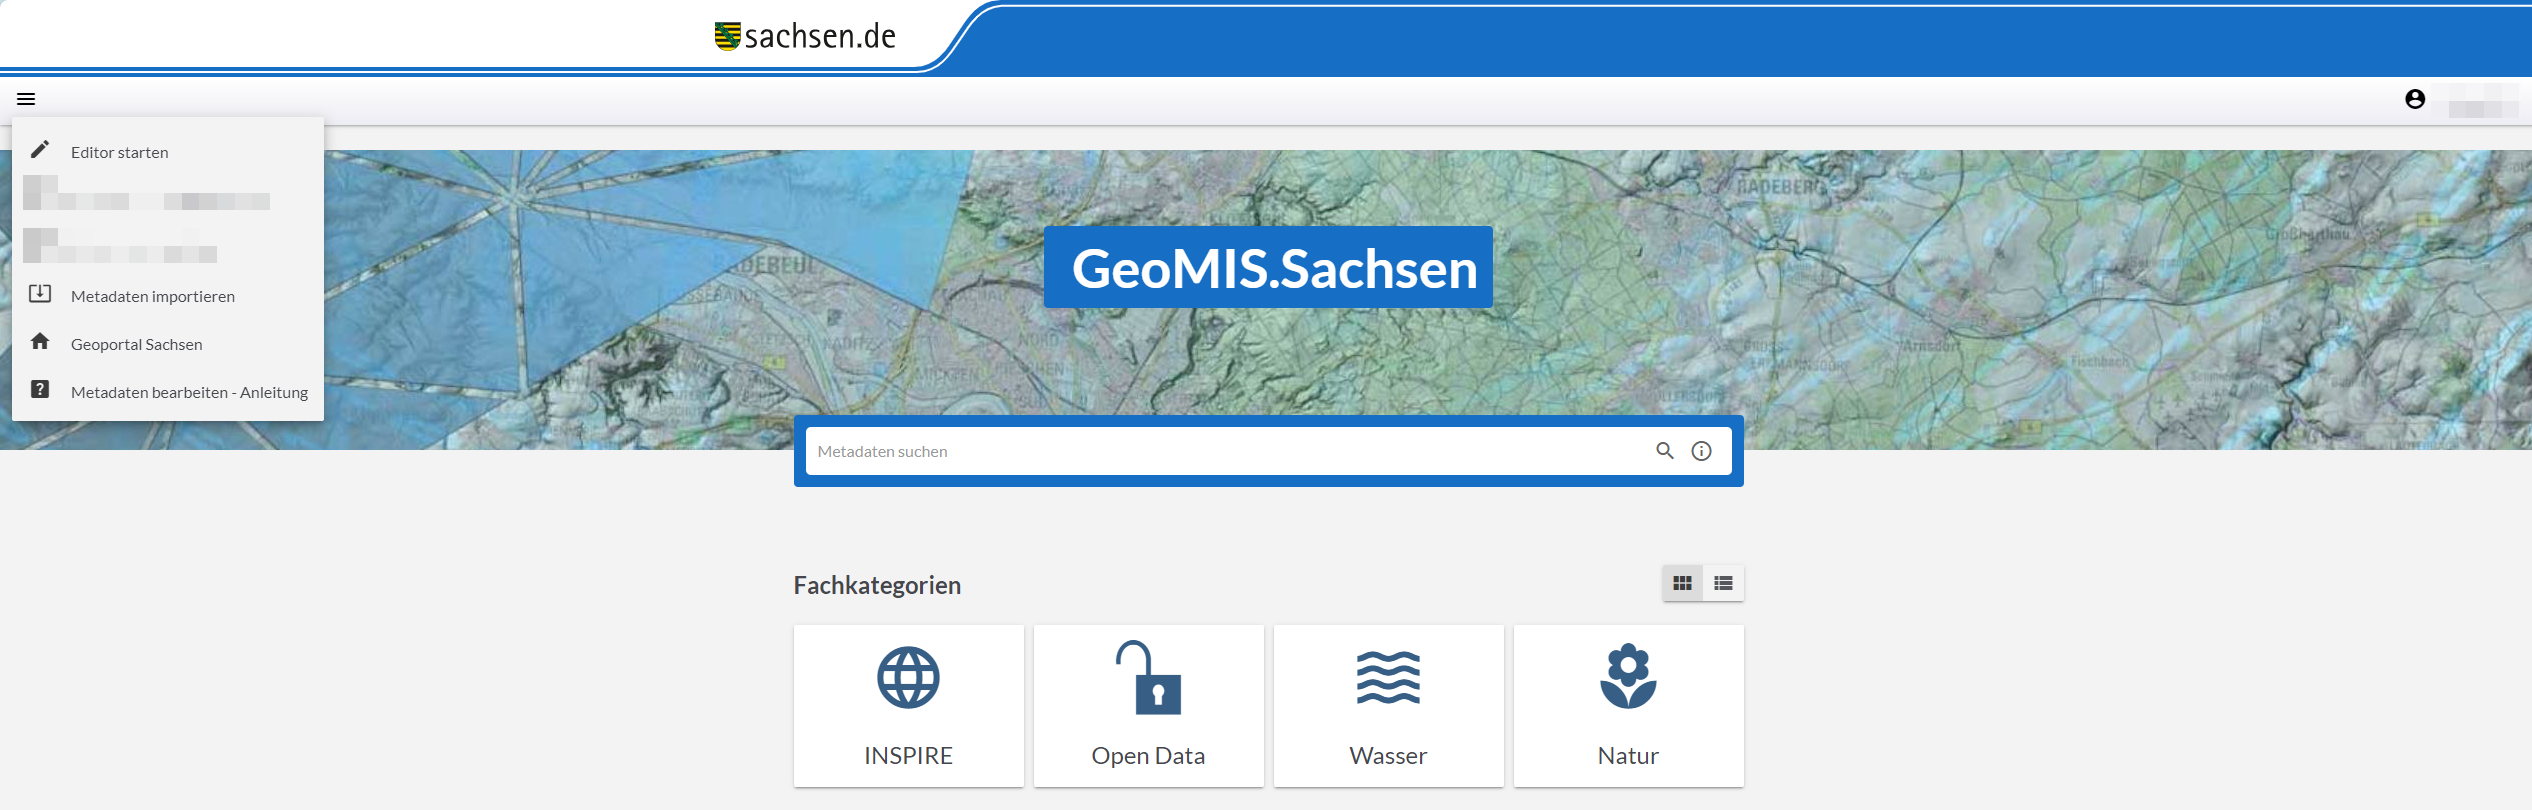The height and width of the screenshot is (810, 2532).
Task: Select Editor starten menu entry
Action: click(x=120, y=152)
